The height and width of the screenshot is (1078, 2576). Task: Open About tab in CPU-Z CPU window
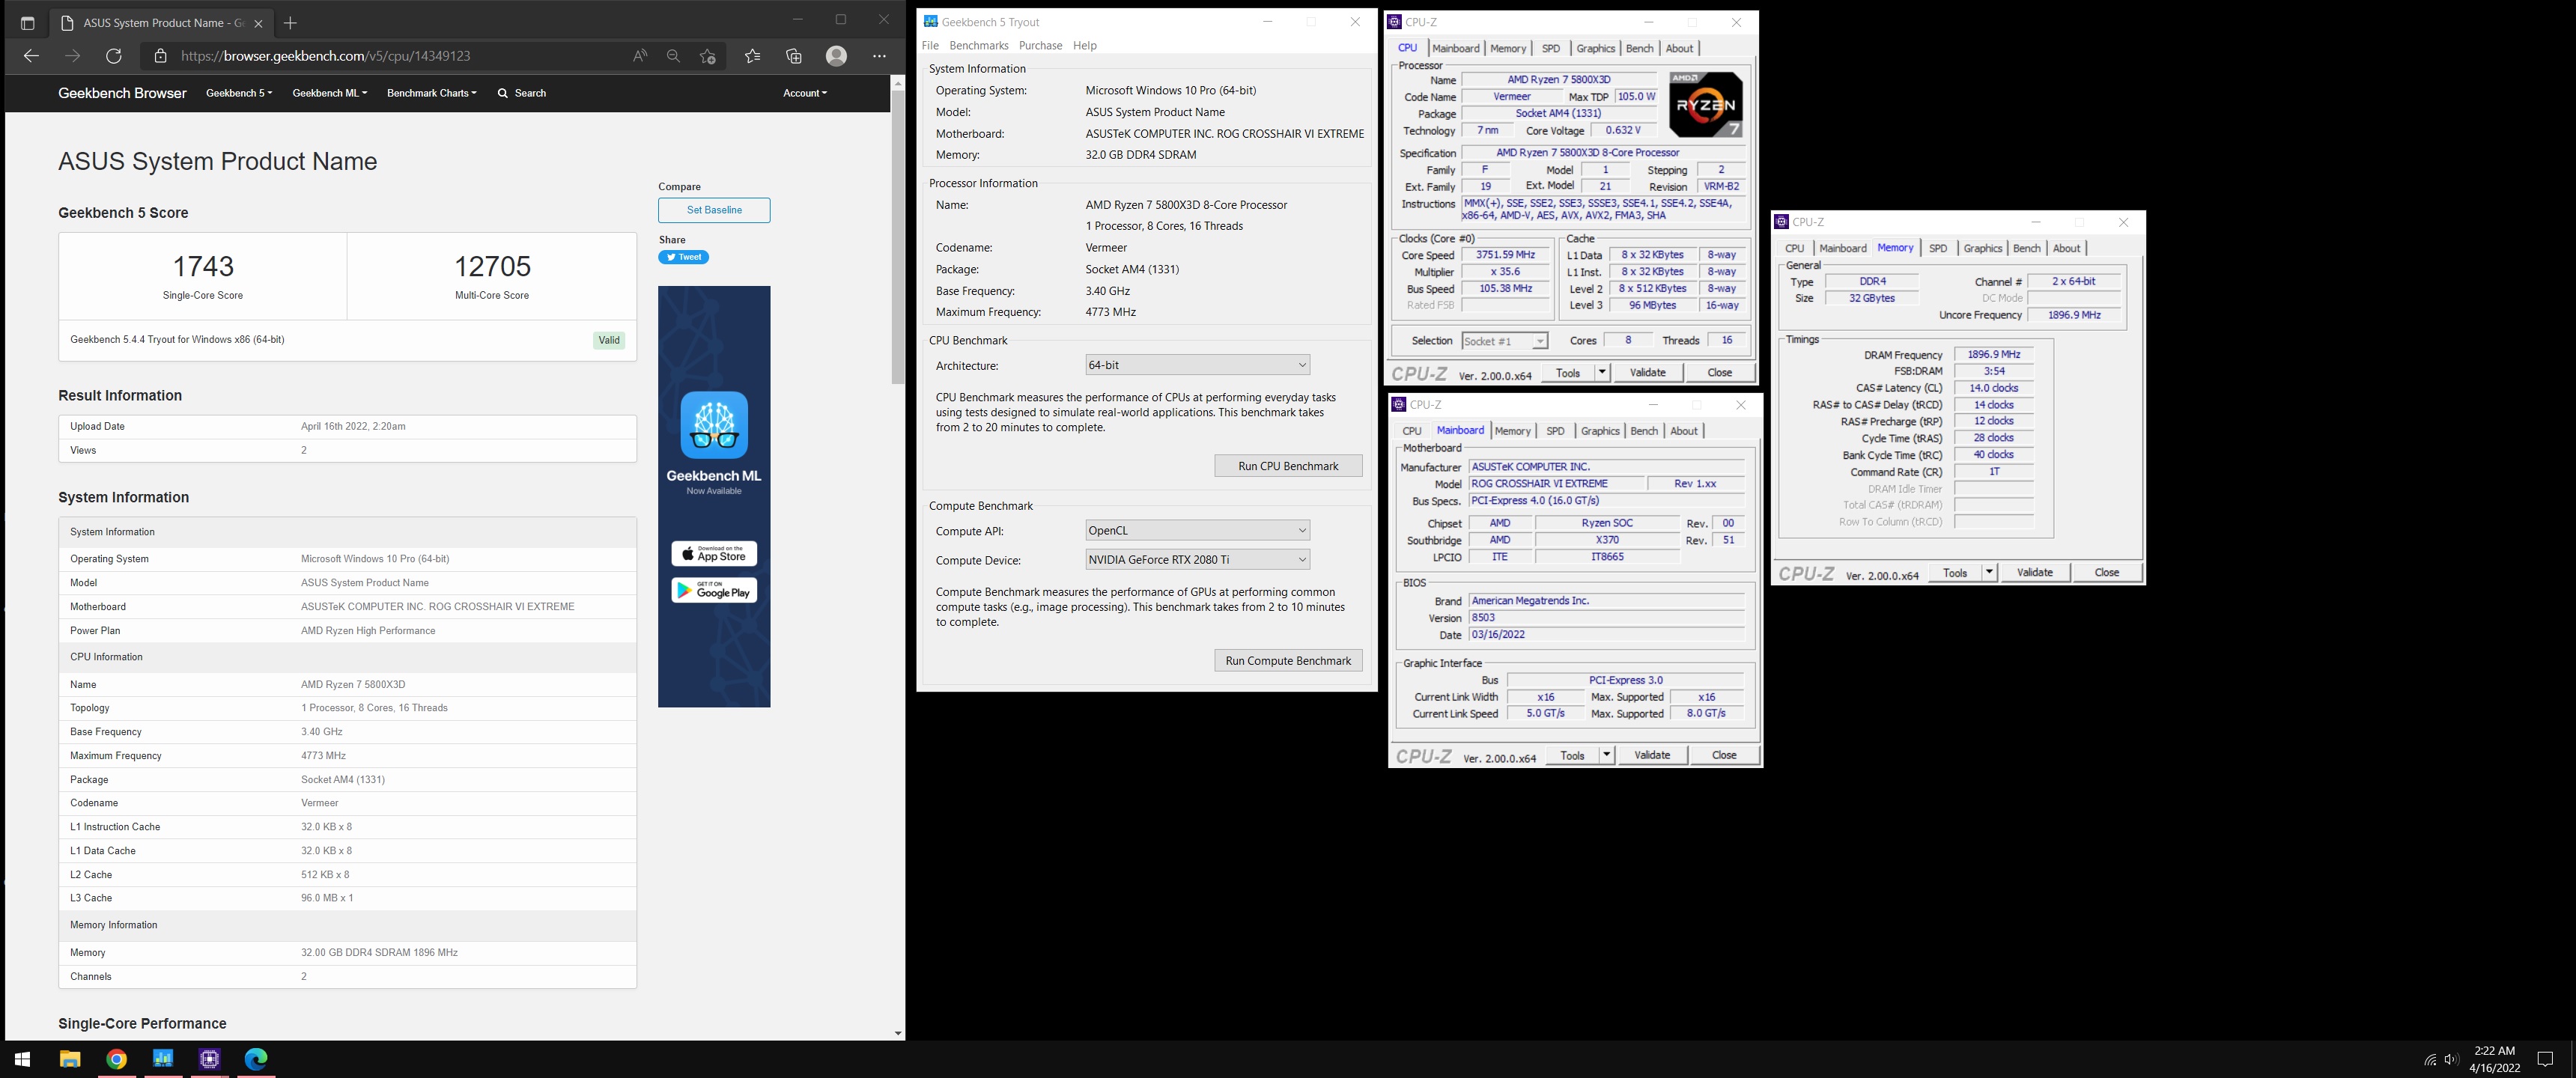coord(1679,48)
